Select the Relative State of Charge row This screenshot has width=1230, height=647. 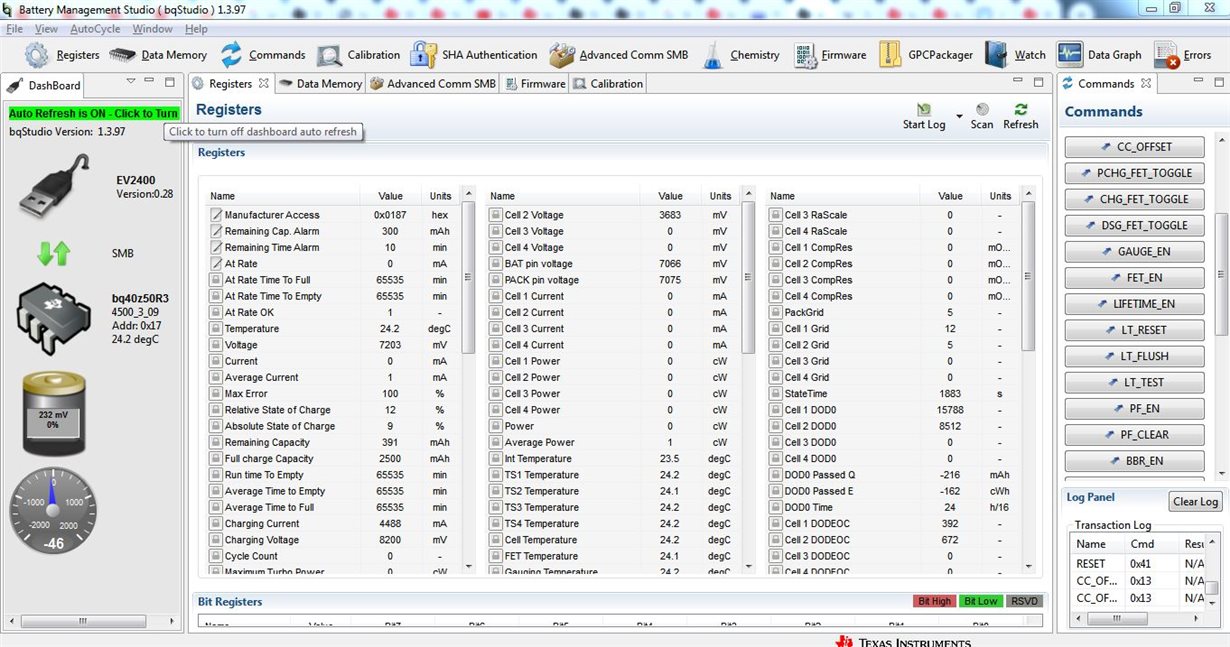[334, 410]
